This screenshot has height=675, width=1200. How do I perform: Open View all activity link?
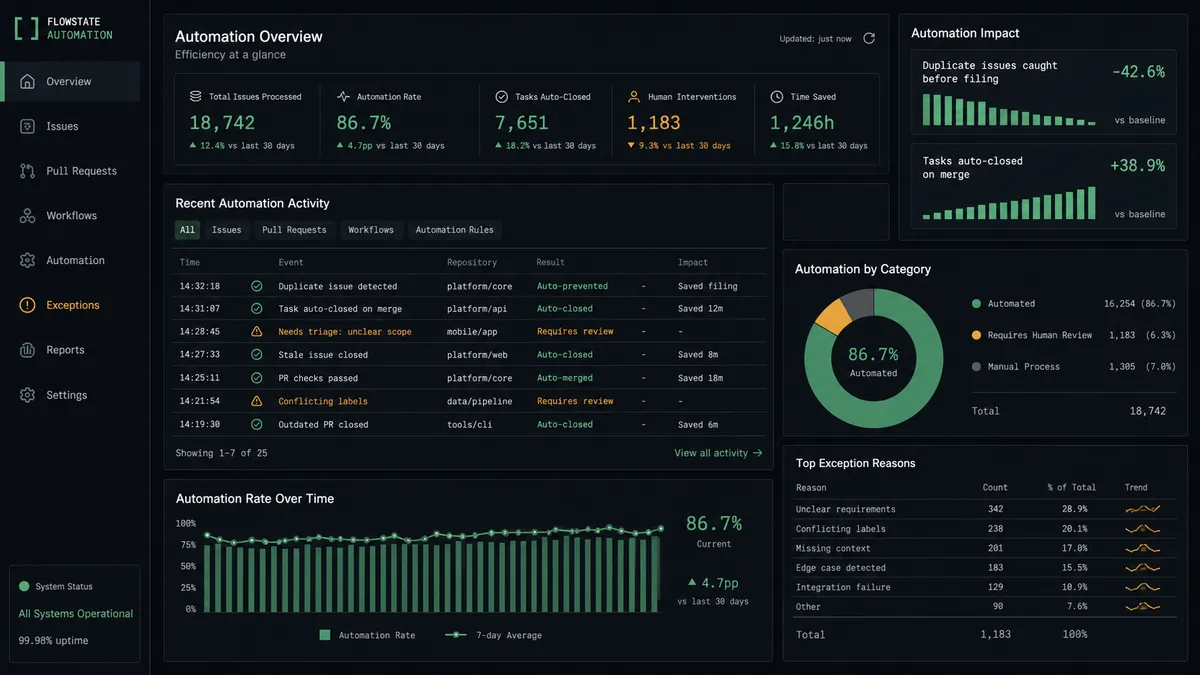718,453
